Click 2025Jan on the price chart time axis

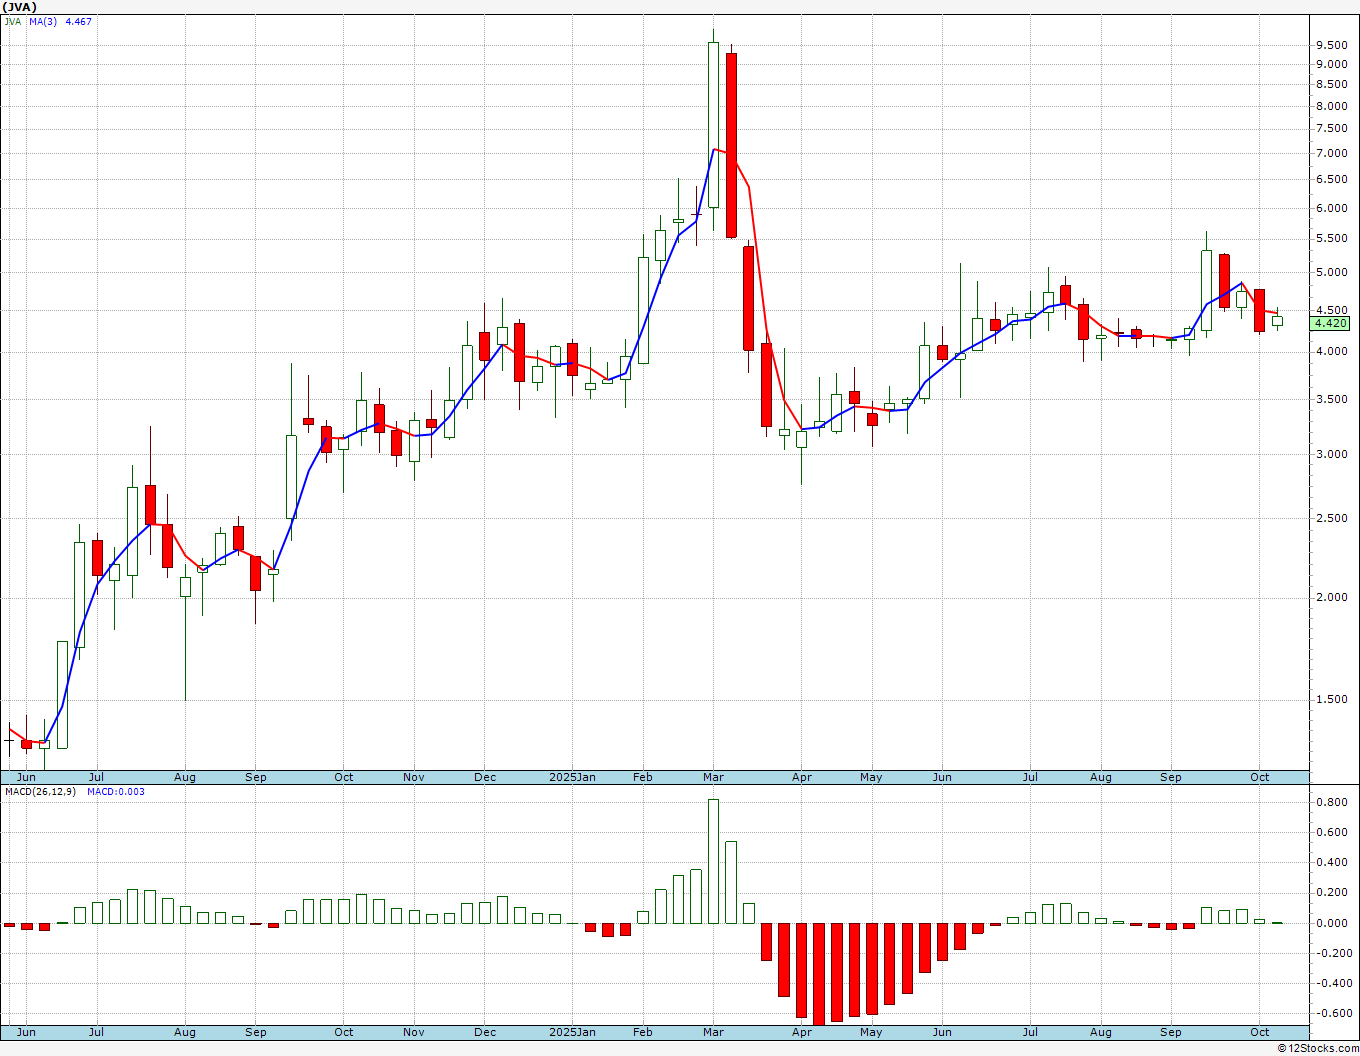pos(573,777)
